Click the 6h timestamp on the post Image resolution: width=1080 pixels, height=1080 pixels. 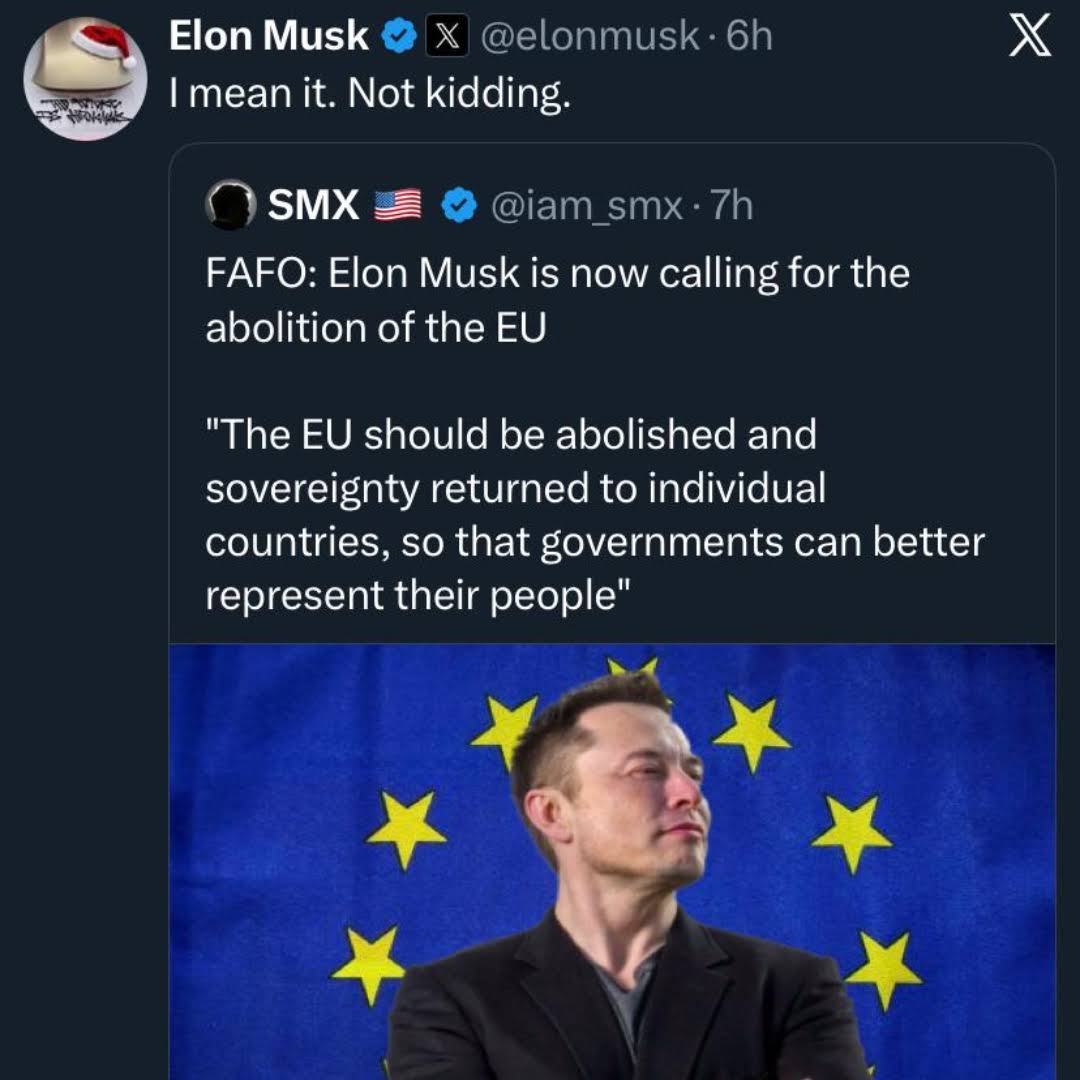[749, 37]
